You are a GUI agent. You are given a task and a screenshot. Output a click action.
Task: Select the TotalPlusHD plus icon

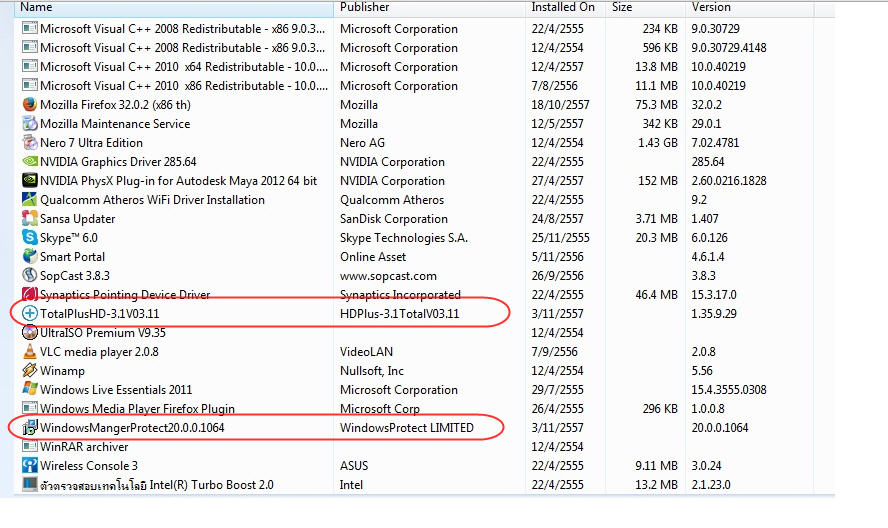[x=29, y=314]
